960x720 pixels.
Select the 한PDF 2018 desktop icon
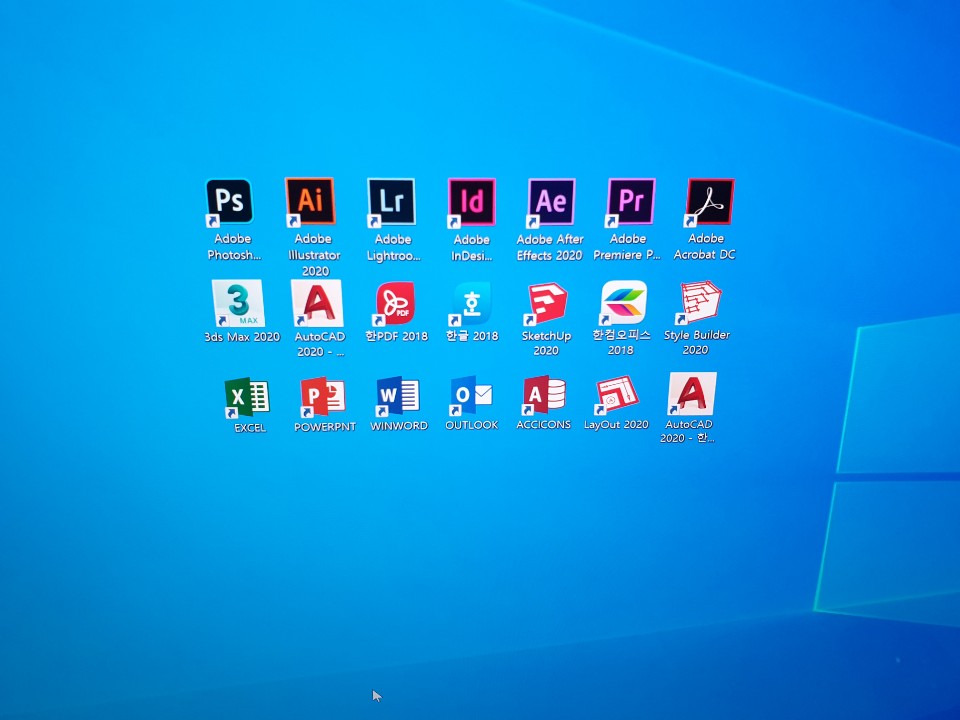(396, 303)
